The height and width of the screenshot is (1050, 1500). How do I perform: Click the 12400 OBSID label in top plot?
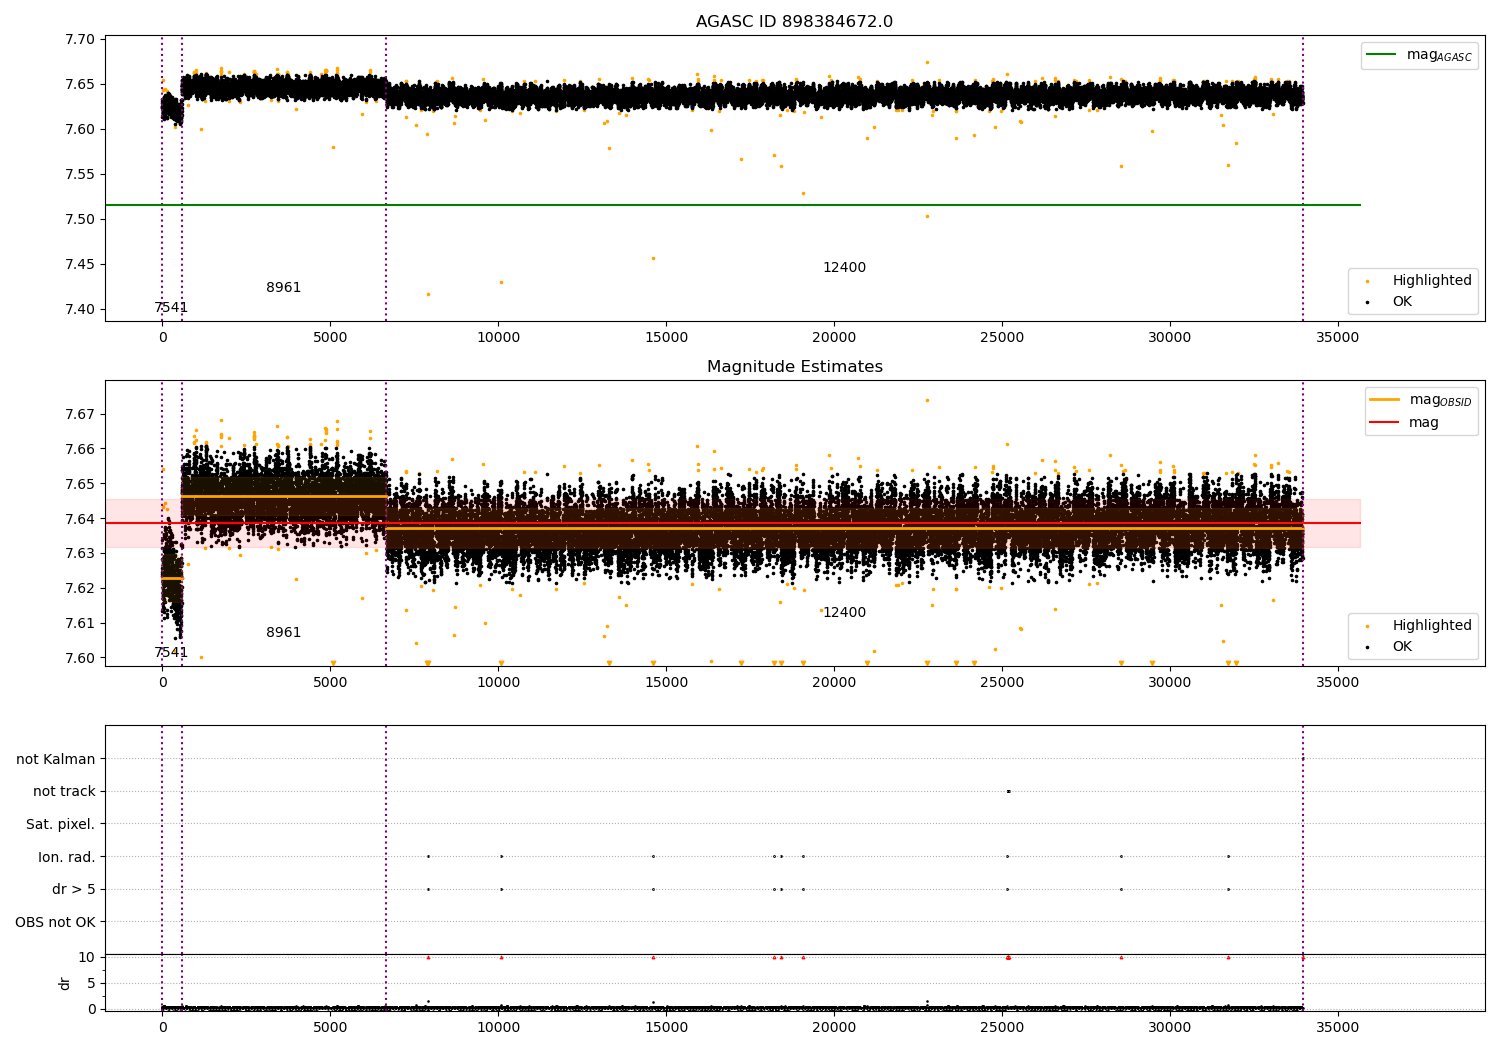click(844, 268)
